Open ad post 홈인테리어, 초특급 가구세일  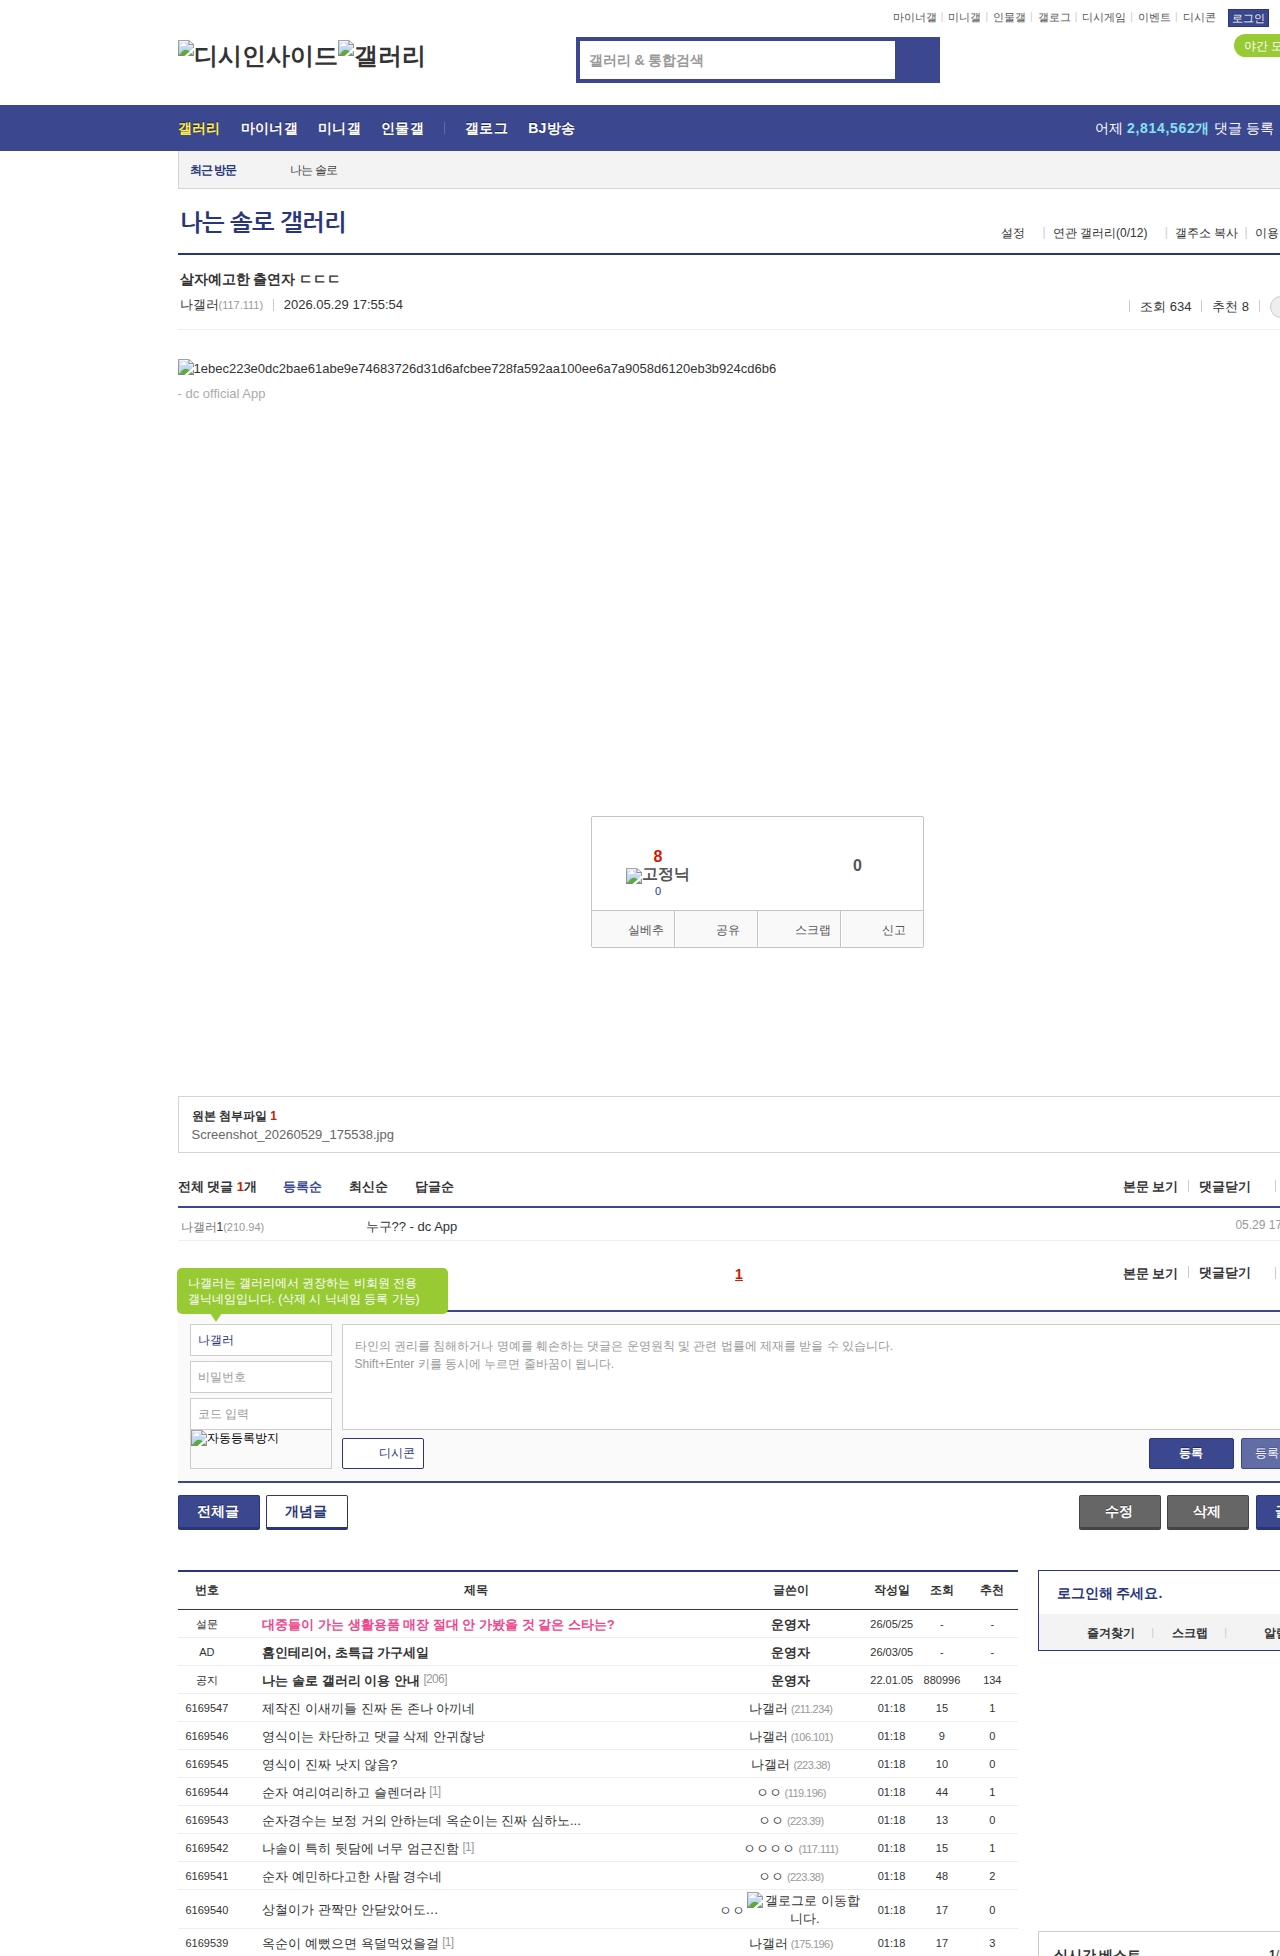(345, 1653)
